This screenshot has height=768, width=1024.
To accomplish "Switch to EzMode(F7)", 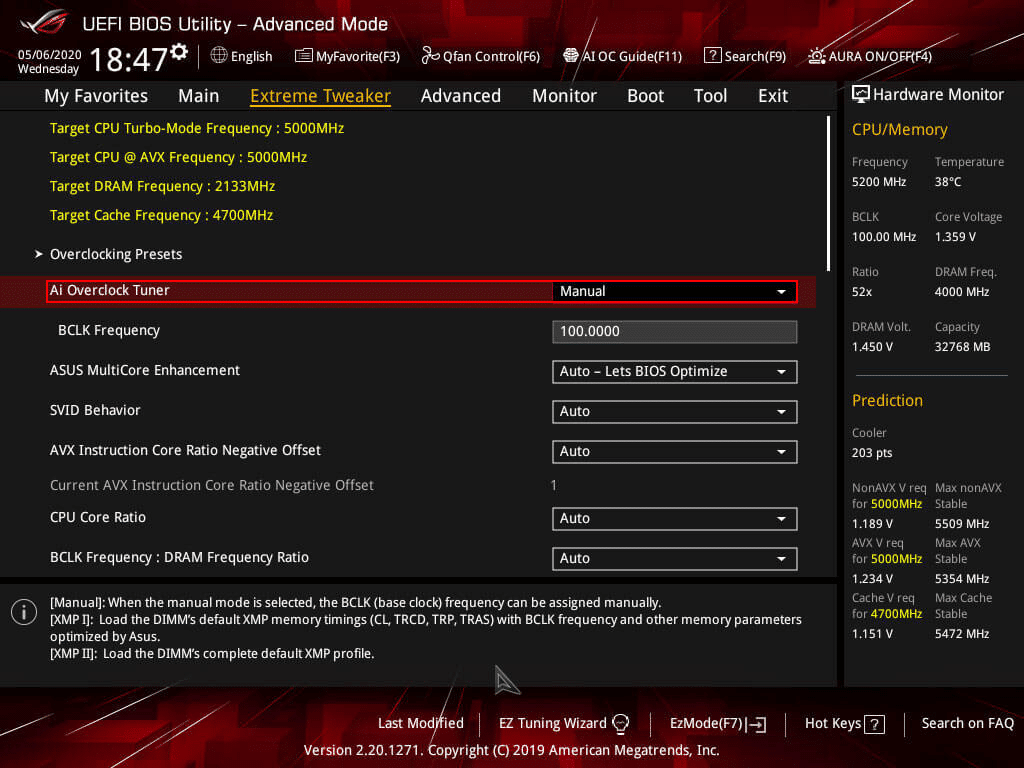I will (x=718, y=724).
